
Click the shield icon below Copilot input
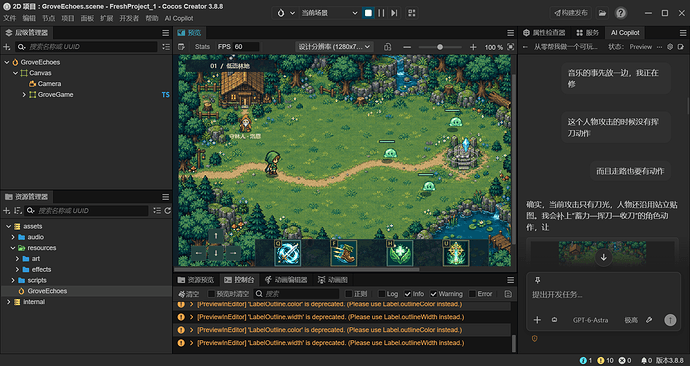coord(535,339)
